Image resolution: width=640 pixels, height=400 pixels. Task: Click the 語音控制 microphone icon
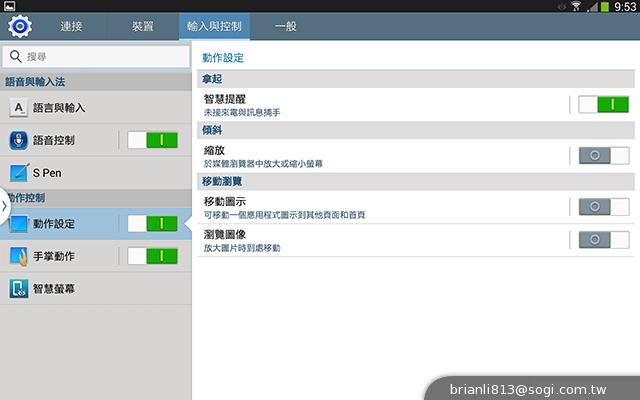[18, 140]
